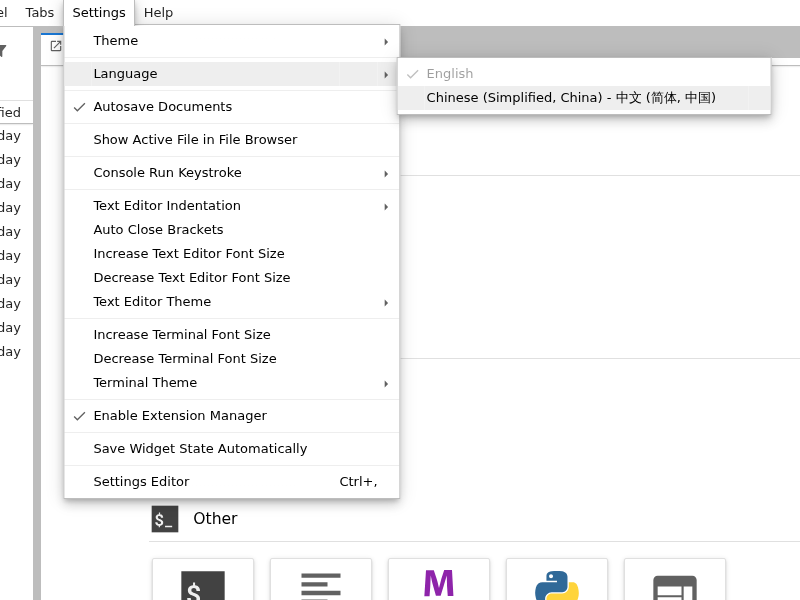
Task: Click Increase Text Editor Font Size
Action: point(232,254)
